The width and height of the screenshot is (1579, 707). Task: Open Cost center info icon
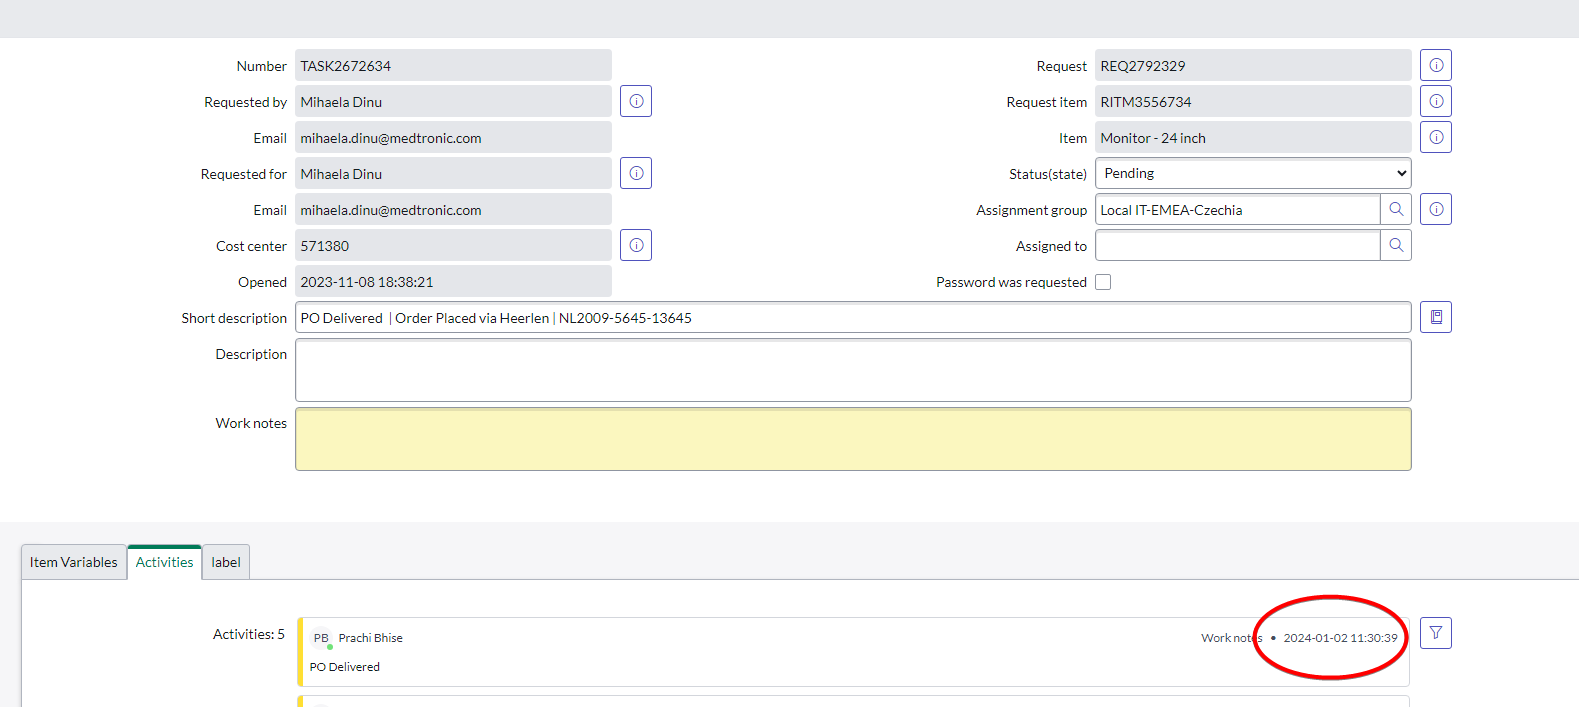click(636, 245)
